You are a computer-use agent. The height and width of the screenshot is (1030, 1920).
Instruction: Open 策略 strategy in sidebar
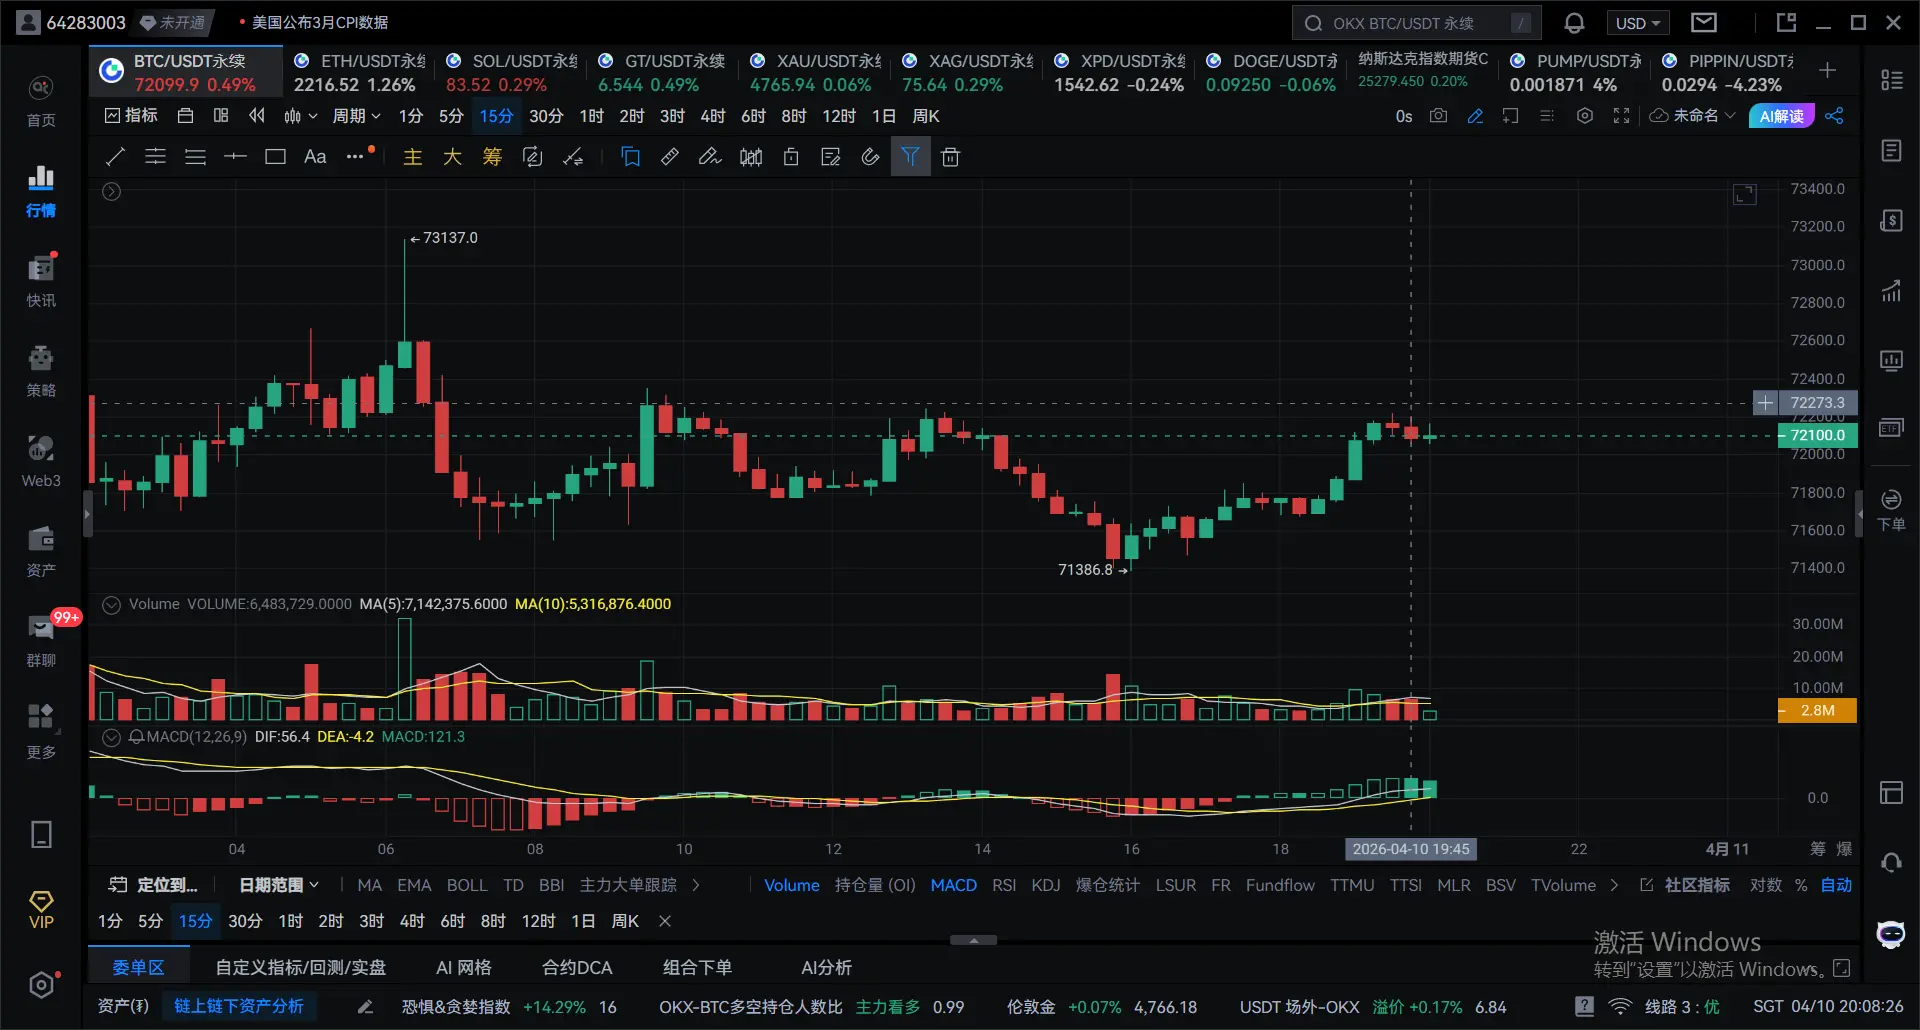(x=41, y=372)
